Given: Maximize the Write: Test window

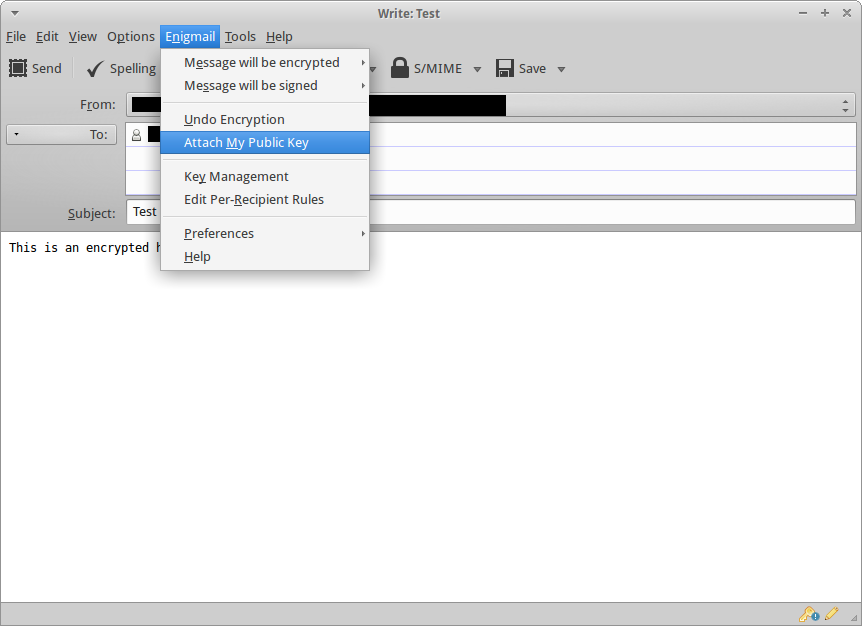Looking at the screenshot, I should [x=825, y=13].
